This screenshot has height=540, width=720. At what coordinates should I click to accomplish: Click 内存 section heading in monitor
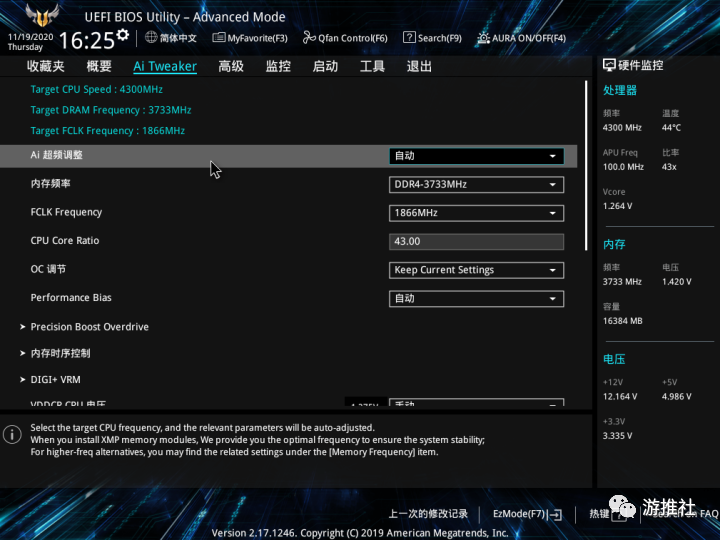coord(614,244)
